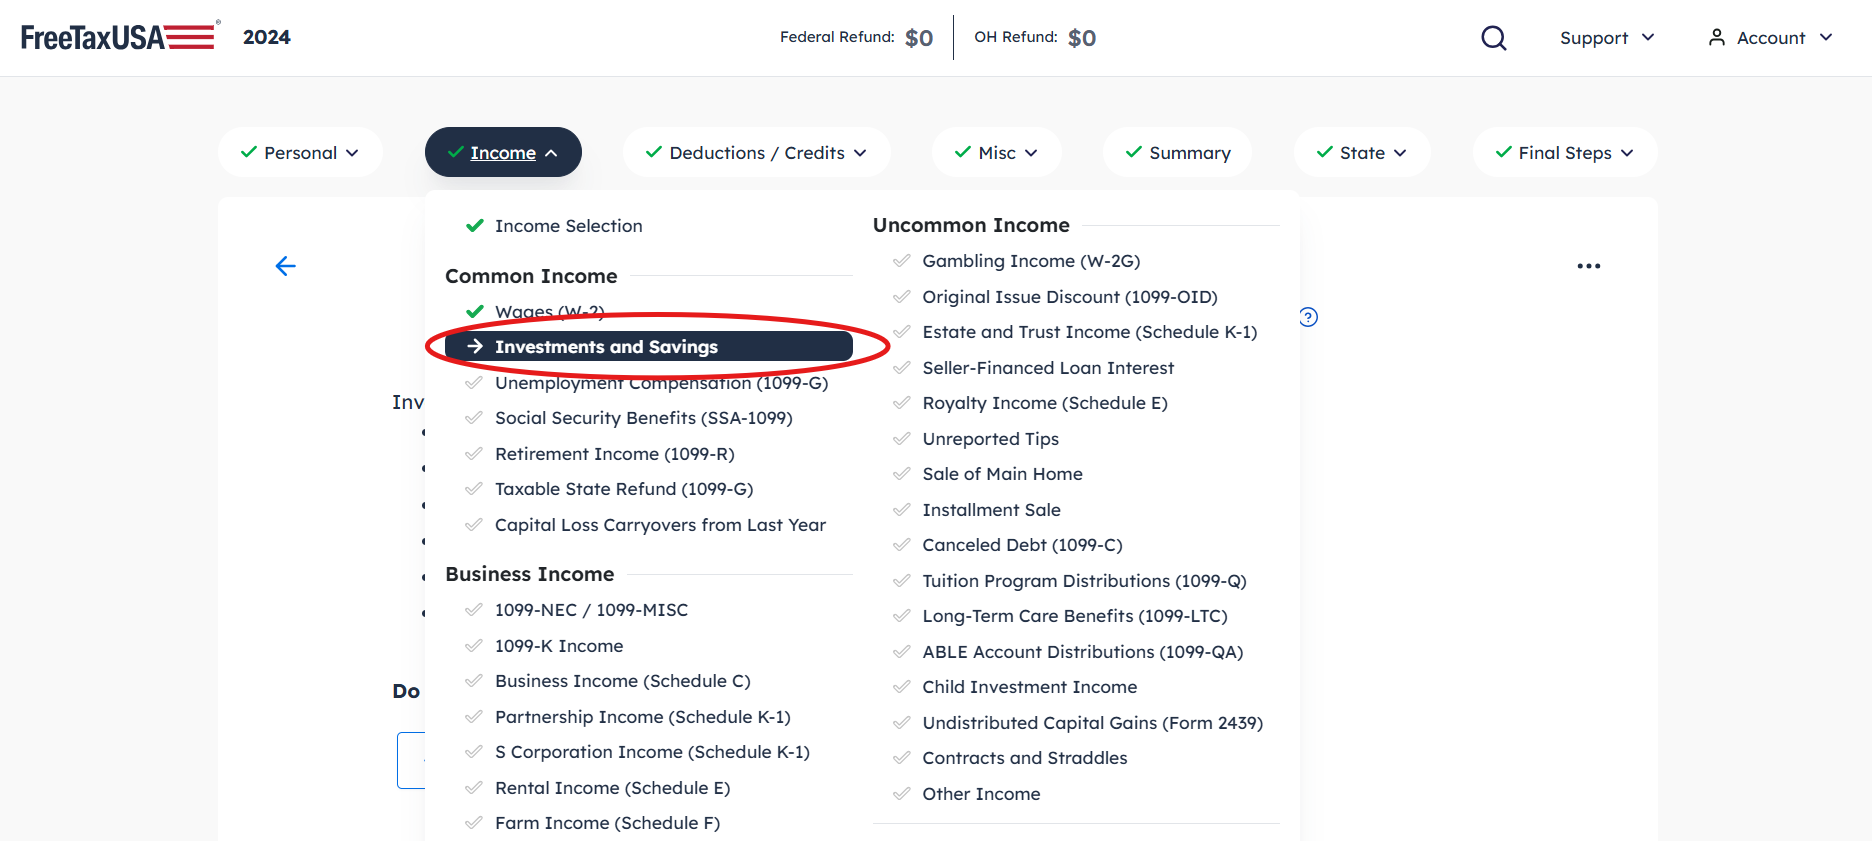Open Rental Income (Schedule E)
Screen dimensions: 1872x841
[x=612, y=788]
